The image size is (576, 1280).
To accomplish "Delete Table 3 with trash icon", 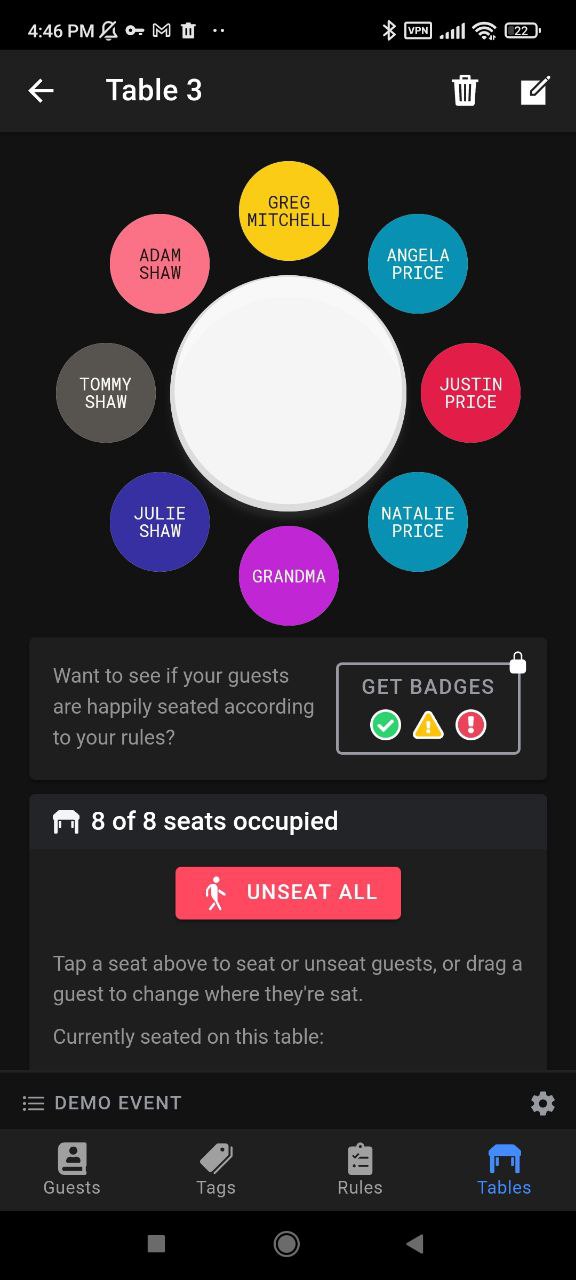I will coord(465,91).
